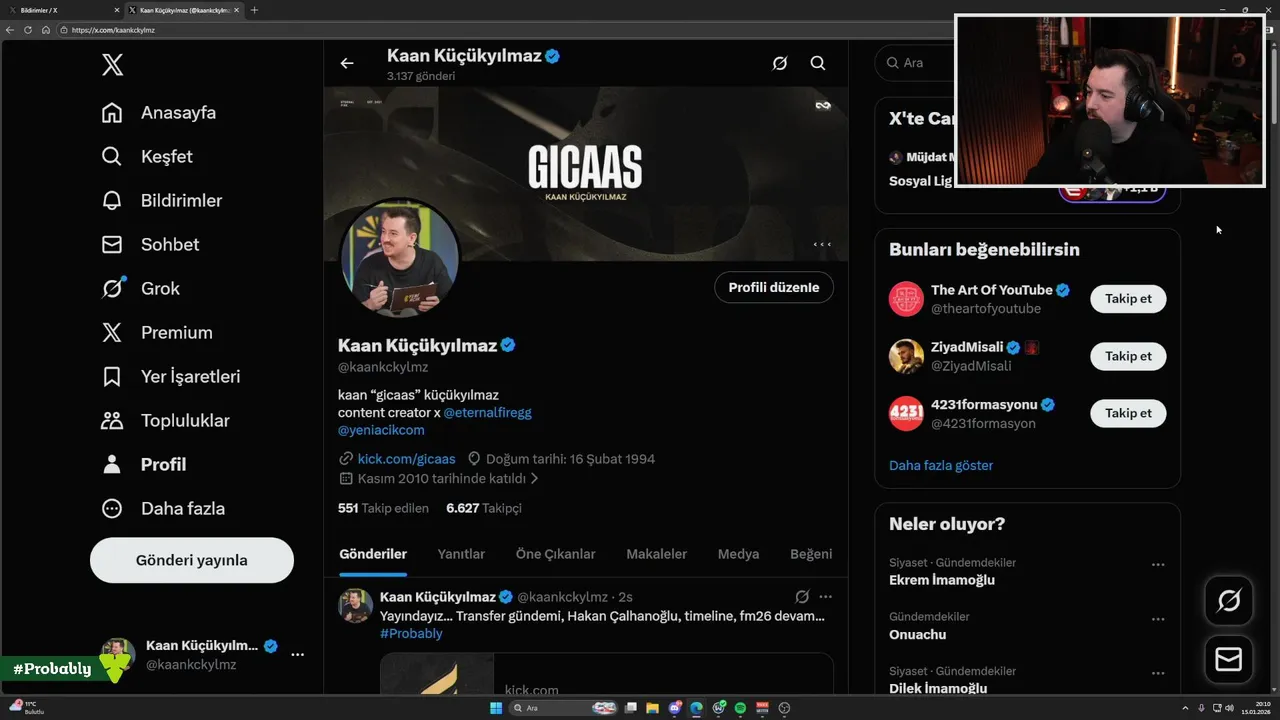Image resolution: width=1280 pixels, height=720 pixels.
Task: Open the account menu dots beside @kaankckylmz
Action: [297, 654]
